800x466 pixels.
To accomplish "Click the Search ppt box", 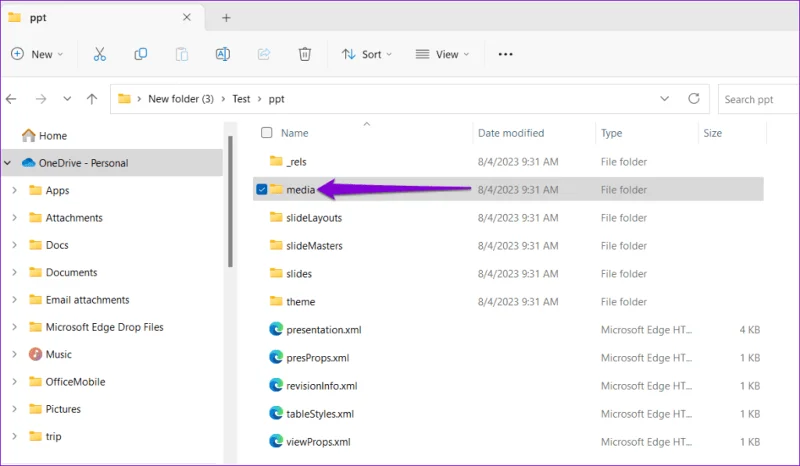I will [x=758, y=99].
